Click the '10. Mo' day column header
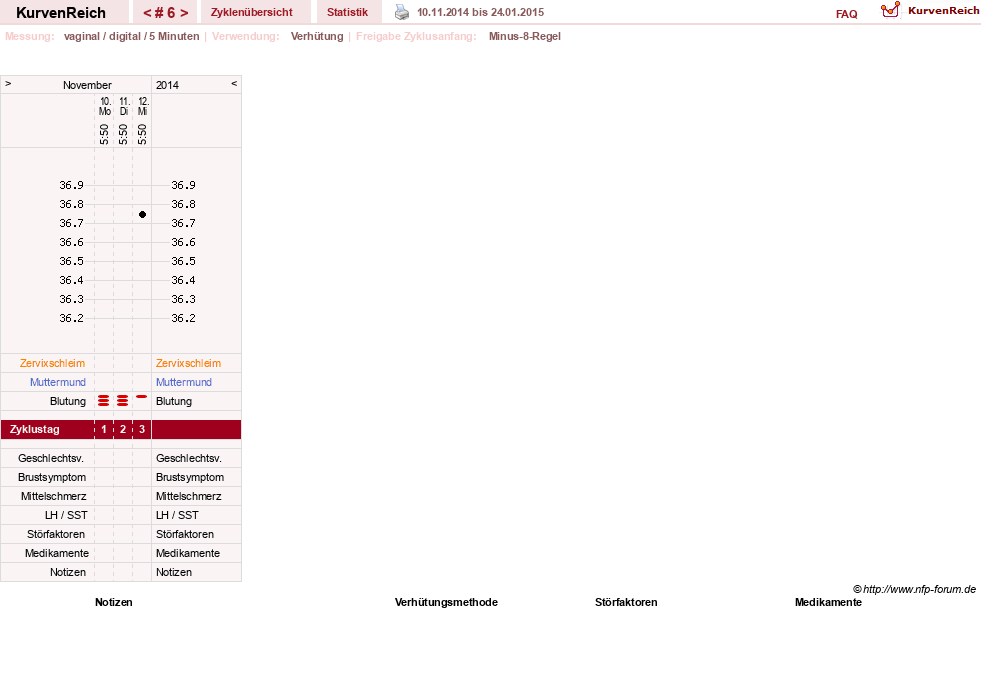Screen dimensions: 981x681 [104, 106]
